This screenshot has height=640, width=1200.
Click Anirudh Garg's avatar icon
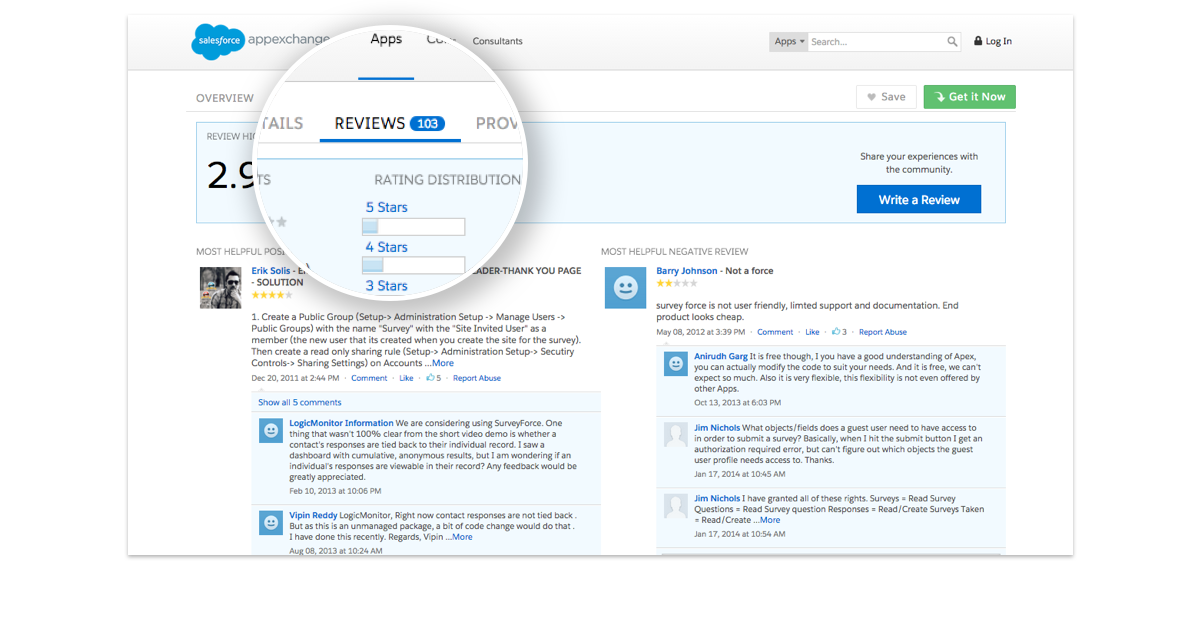676,364
